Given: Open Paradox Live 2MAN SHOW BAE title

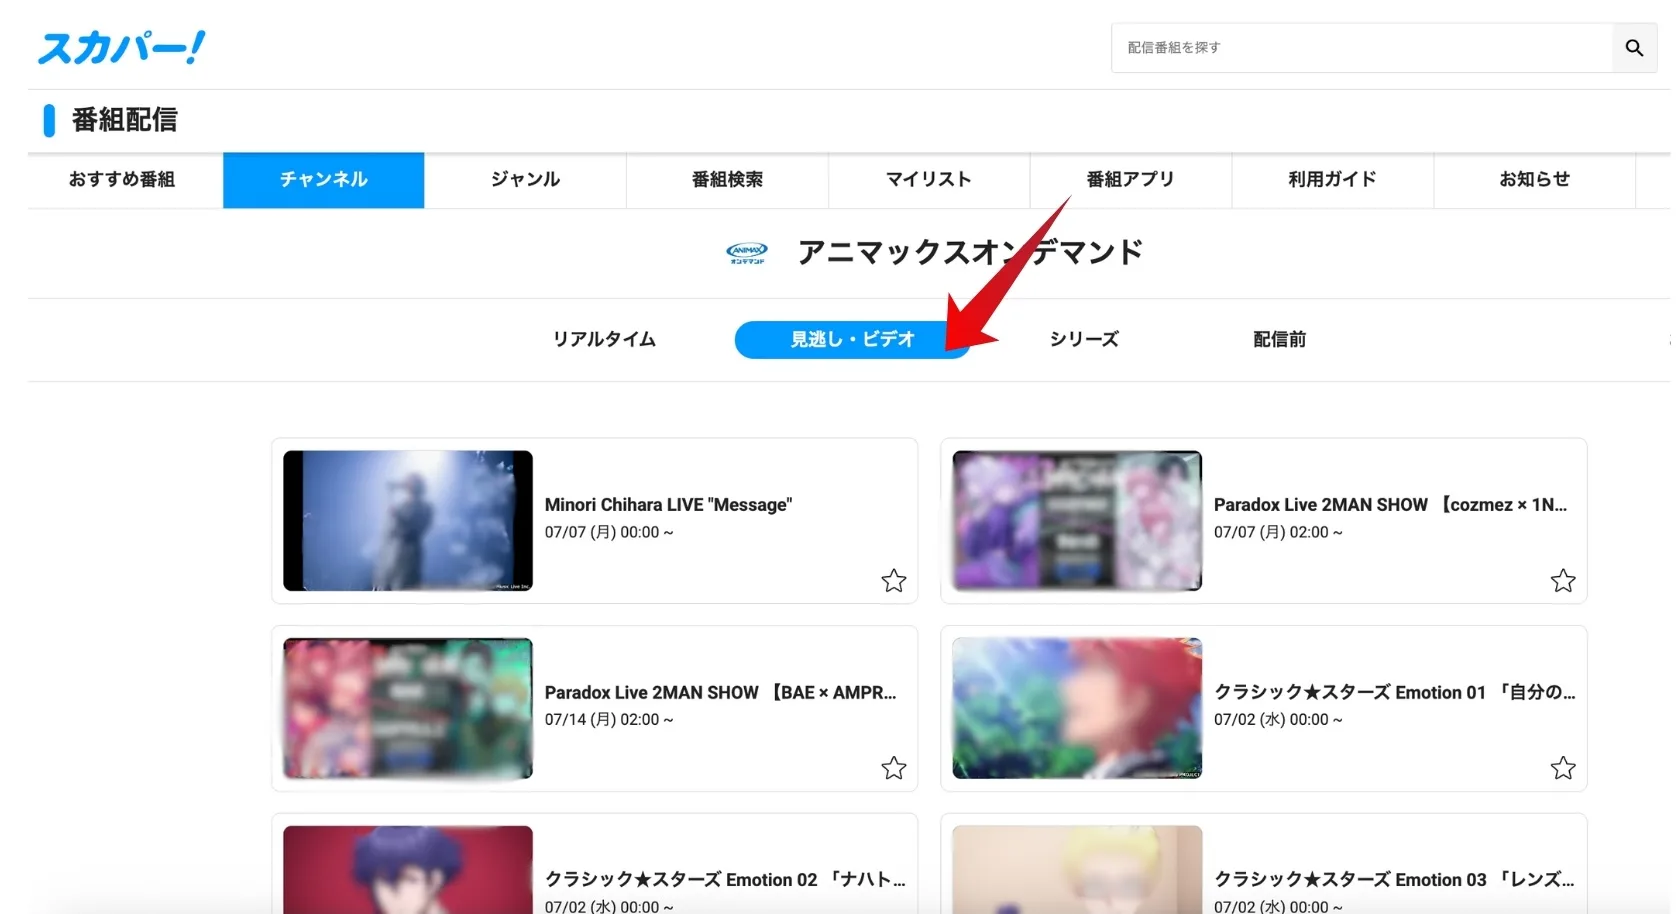Looking at the screenshot, I should pyautogui.click(x=721, y=693).
